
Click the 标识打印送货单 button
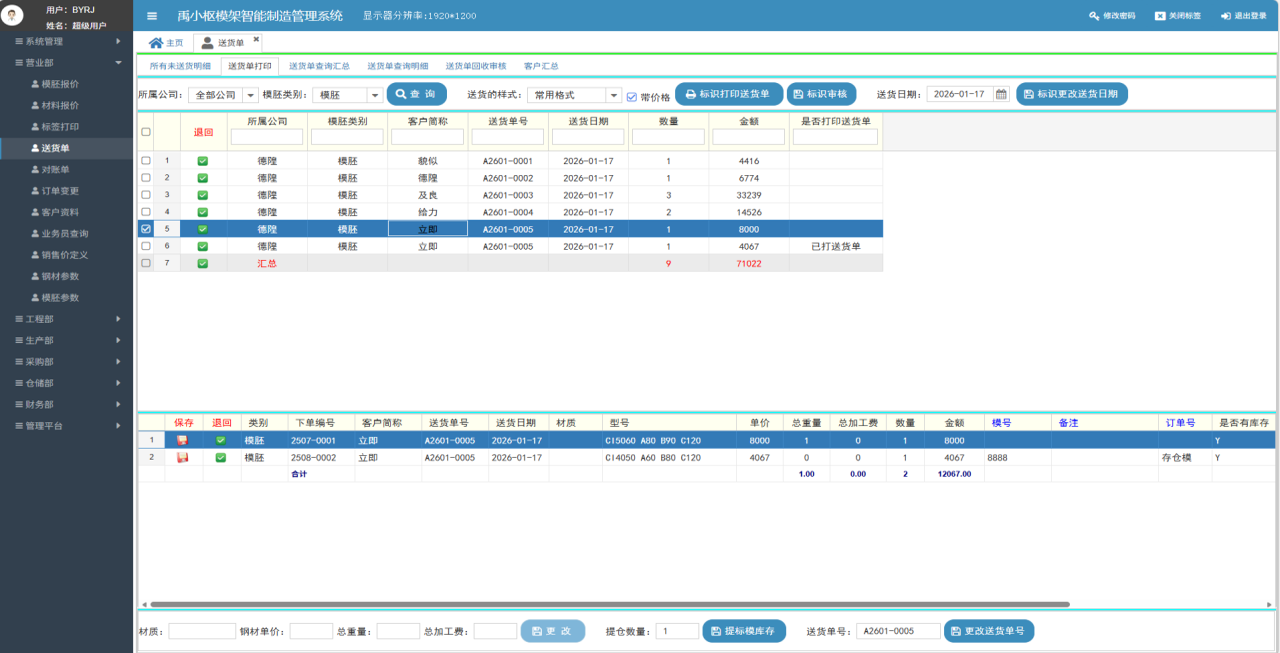coord(728,94)
